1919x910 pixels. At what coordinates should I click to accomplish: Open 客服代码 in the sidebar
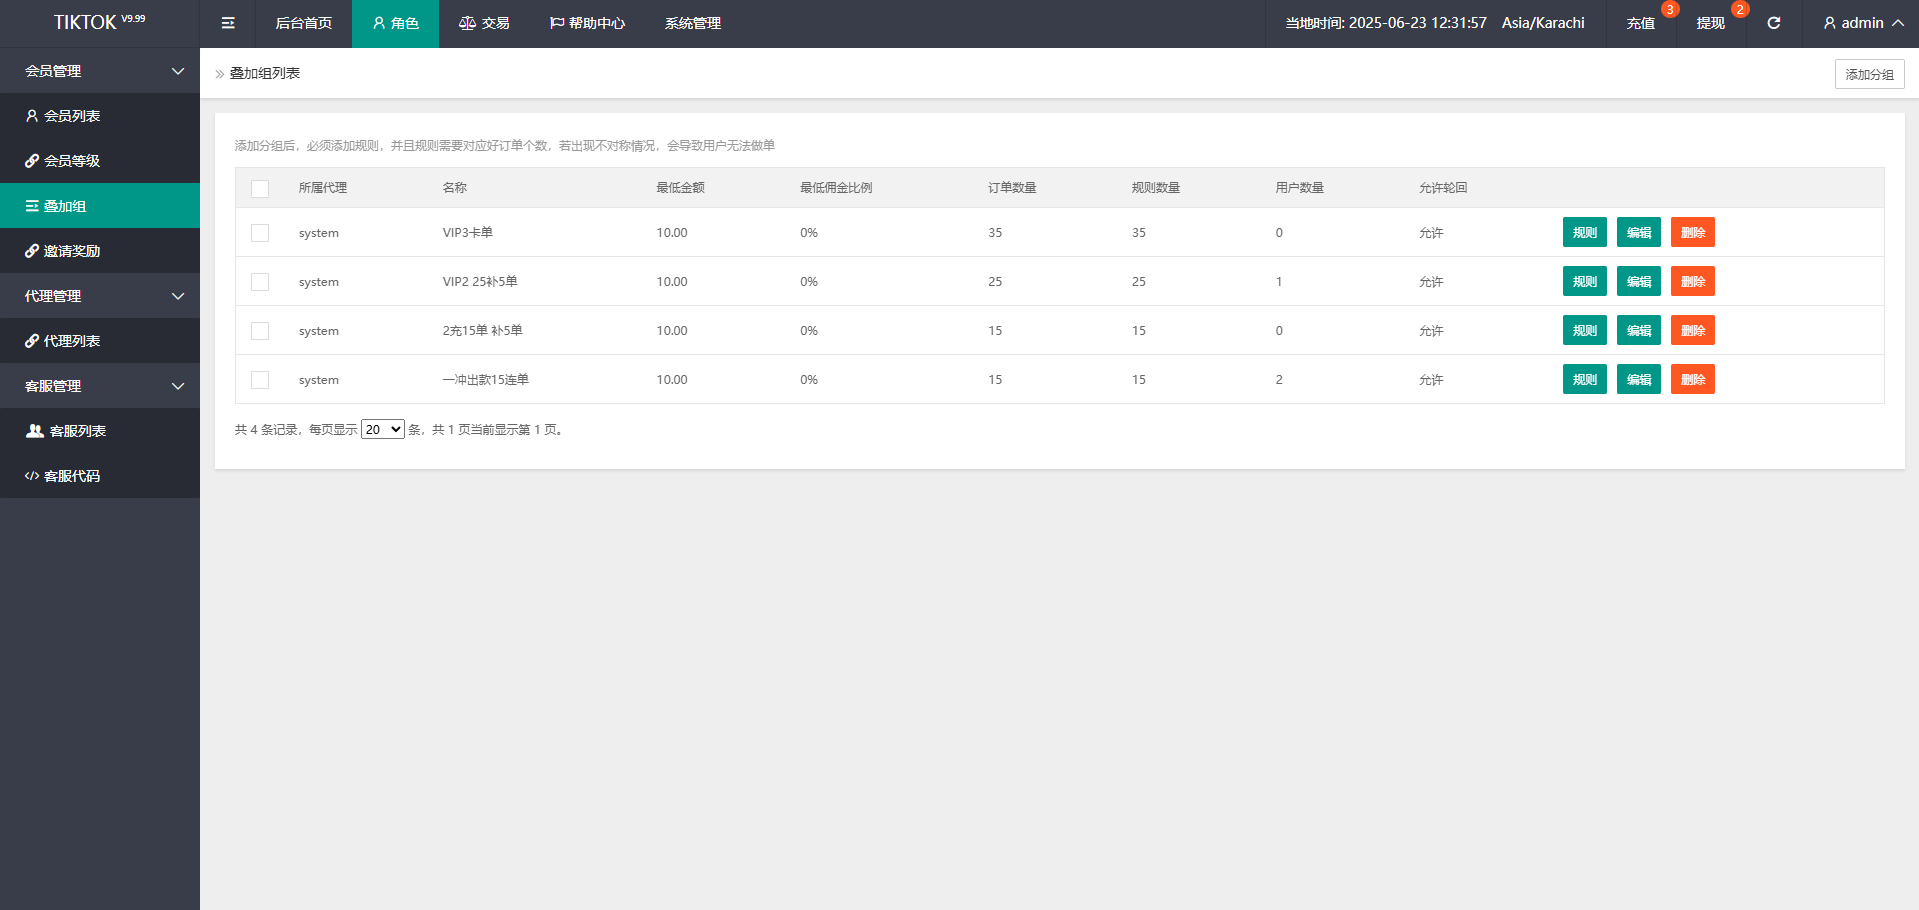[72, 476]
